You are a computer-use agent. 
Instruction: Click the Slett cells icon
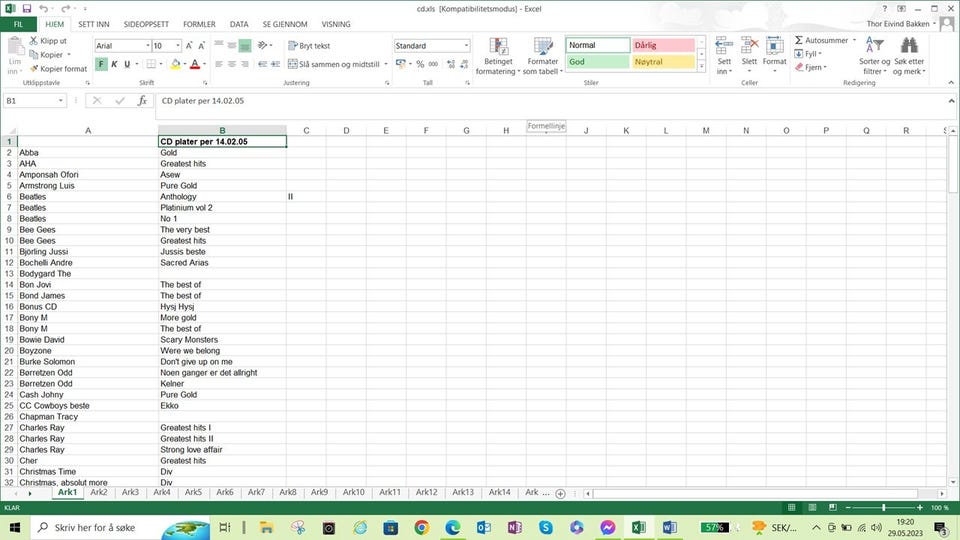[x=749, y=46]
